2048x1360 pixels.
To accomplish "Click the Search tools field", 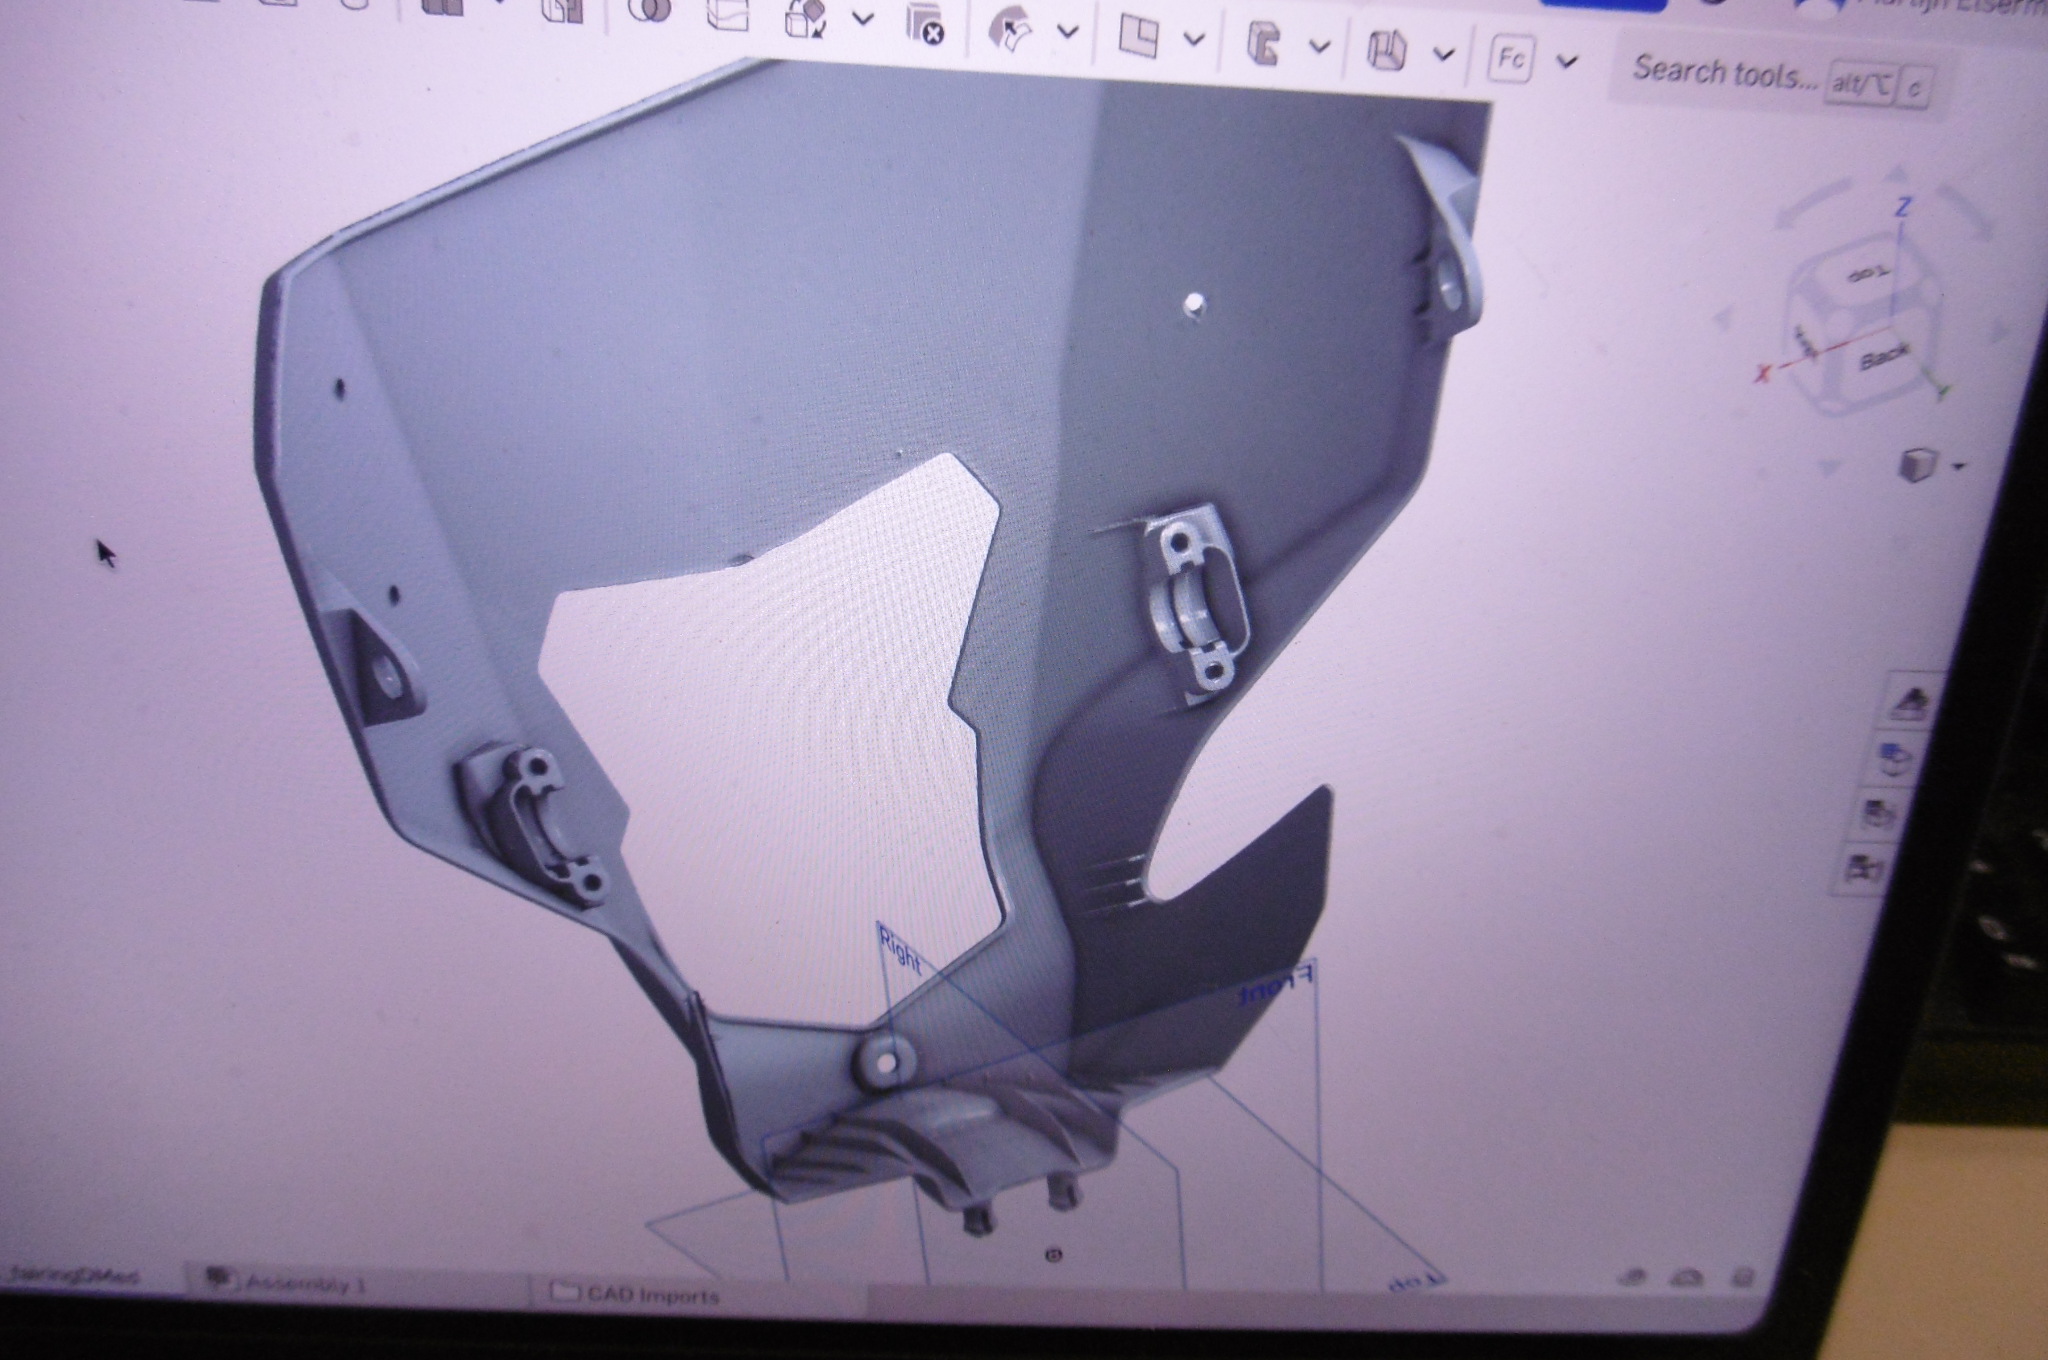I will (1723, 72).
